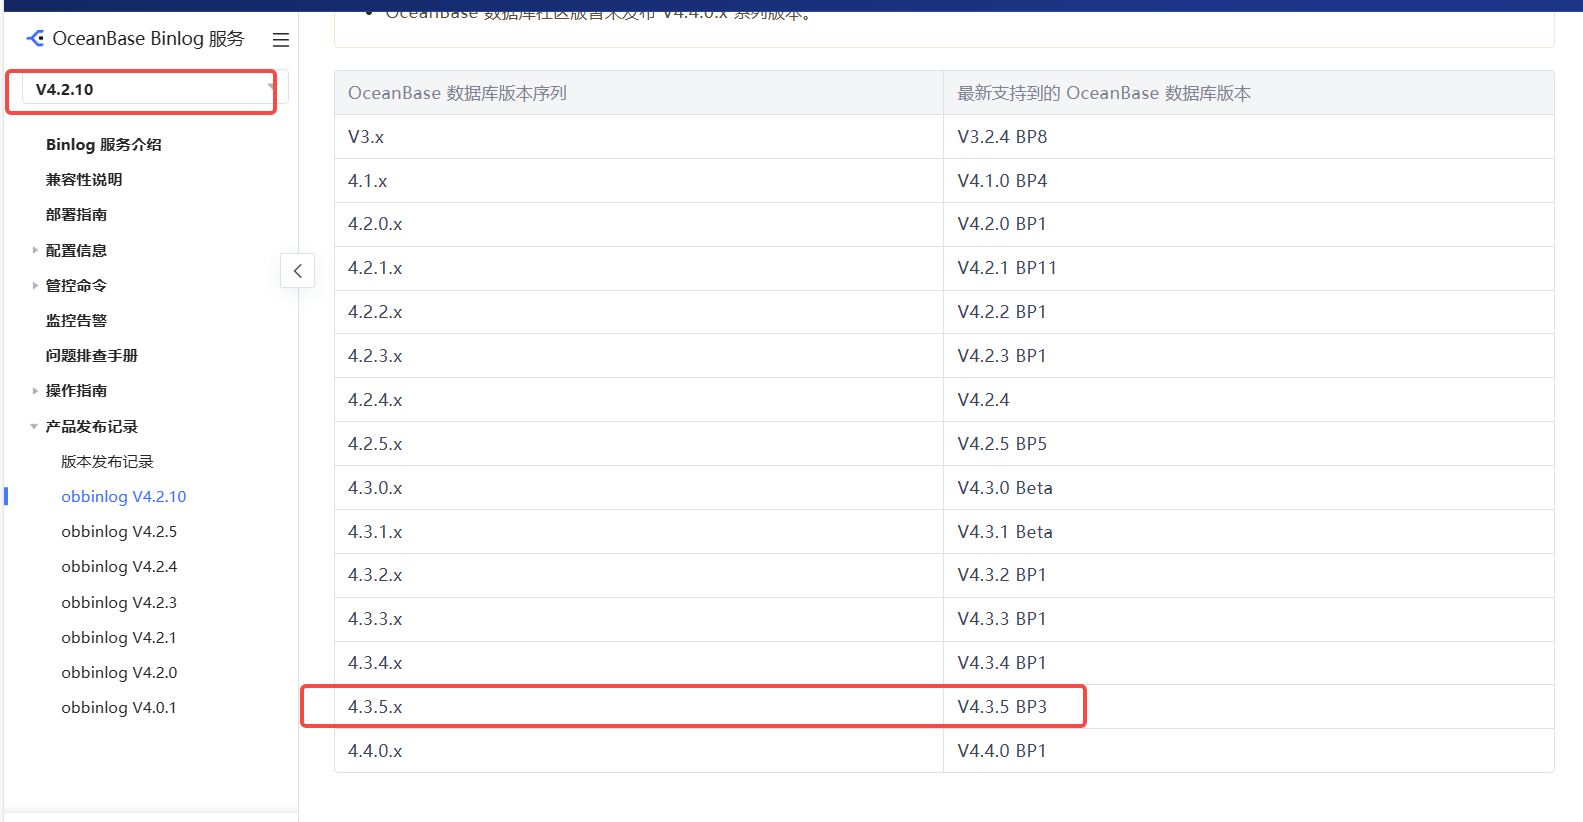This screenshot has width=1583, height=822.
Task: Collapse sidebar with left chevron button
Action: (x=297, y=271)
